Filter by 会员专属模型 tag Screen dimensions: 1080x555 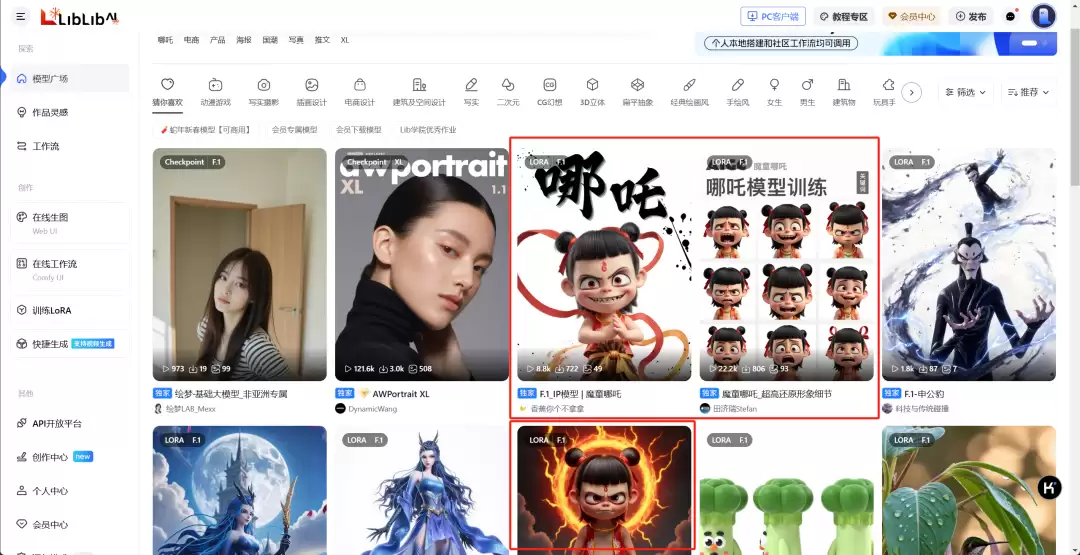tap(294, 129)
